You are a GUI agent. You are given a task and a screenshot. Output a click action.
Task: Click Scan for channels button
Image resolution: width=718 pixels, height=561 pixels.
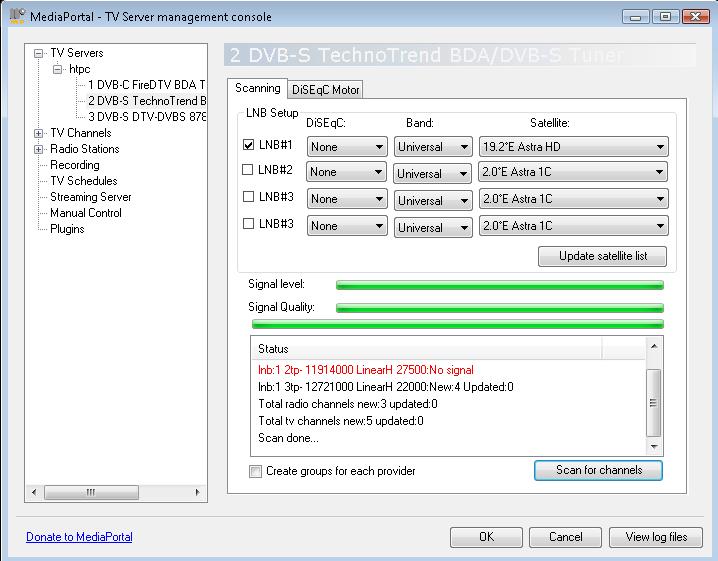[x=598, y=470]
